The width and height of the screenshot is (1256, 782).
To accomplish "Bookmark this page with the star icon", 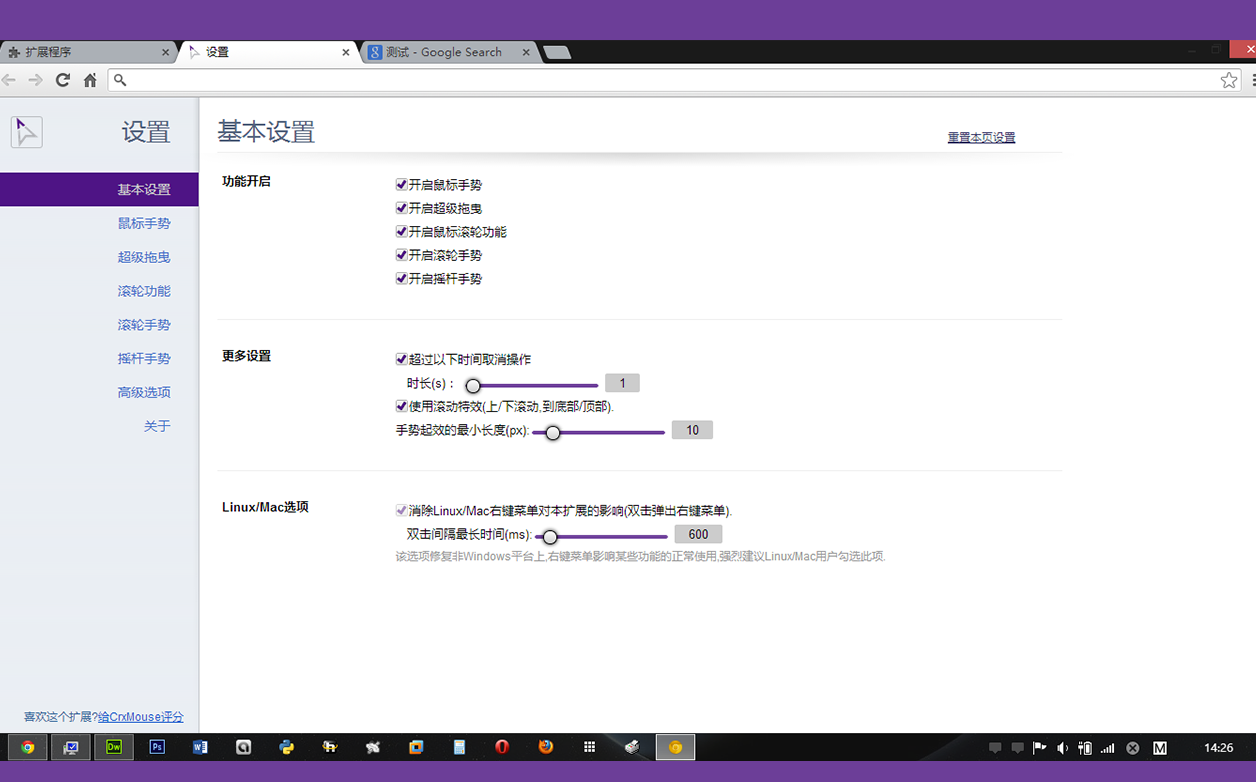I will [1229, 80].
